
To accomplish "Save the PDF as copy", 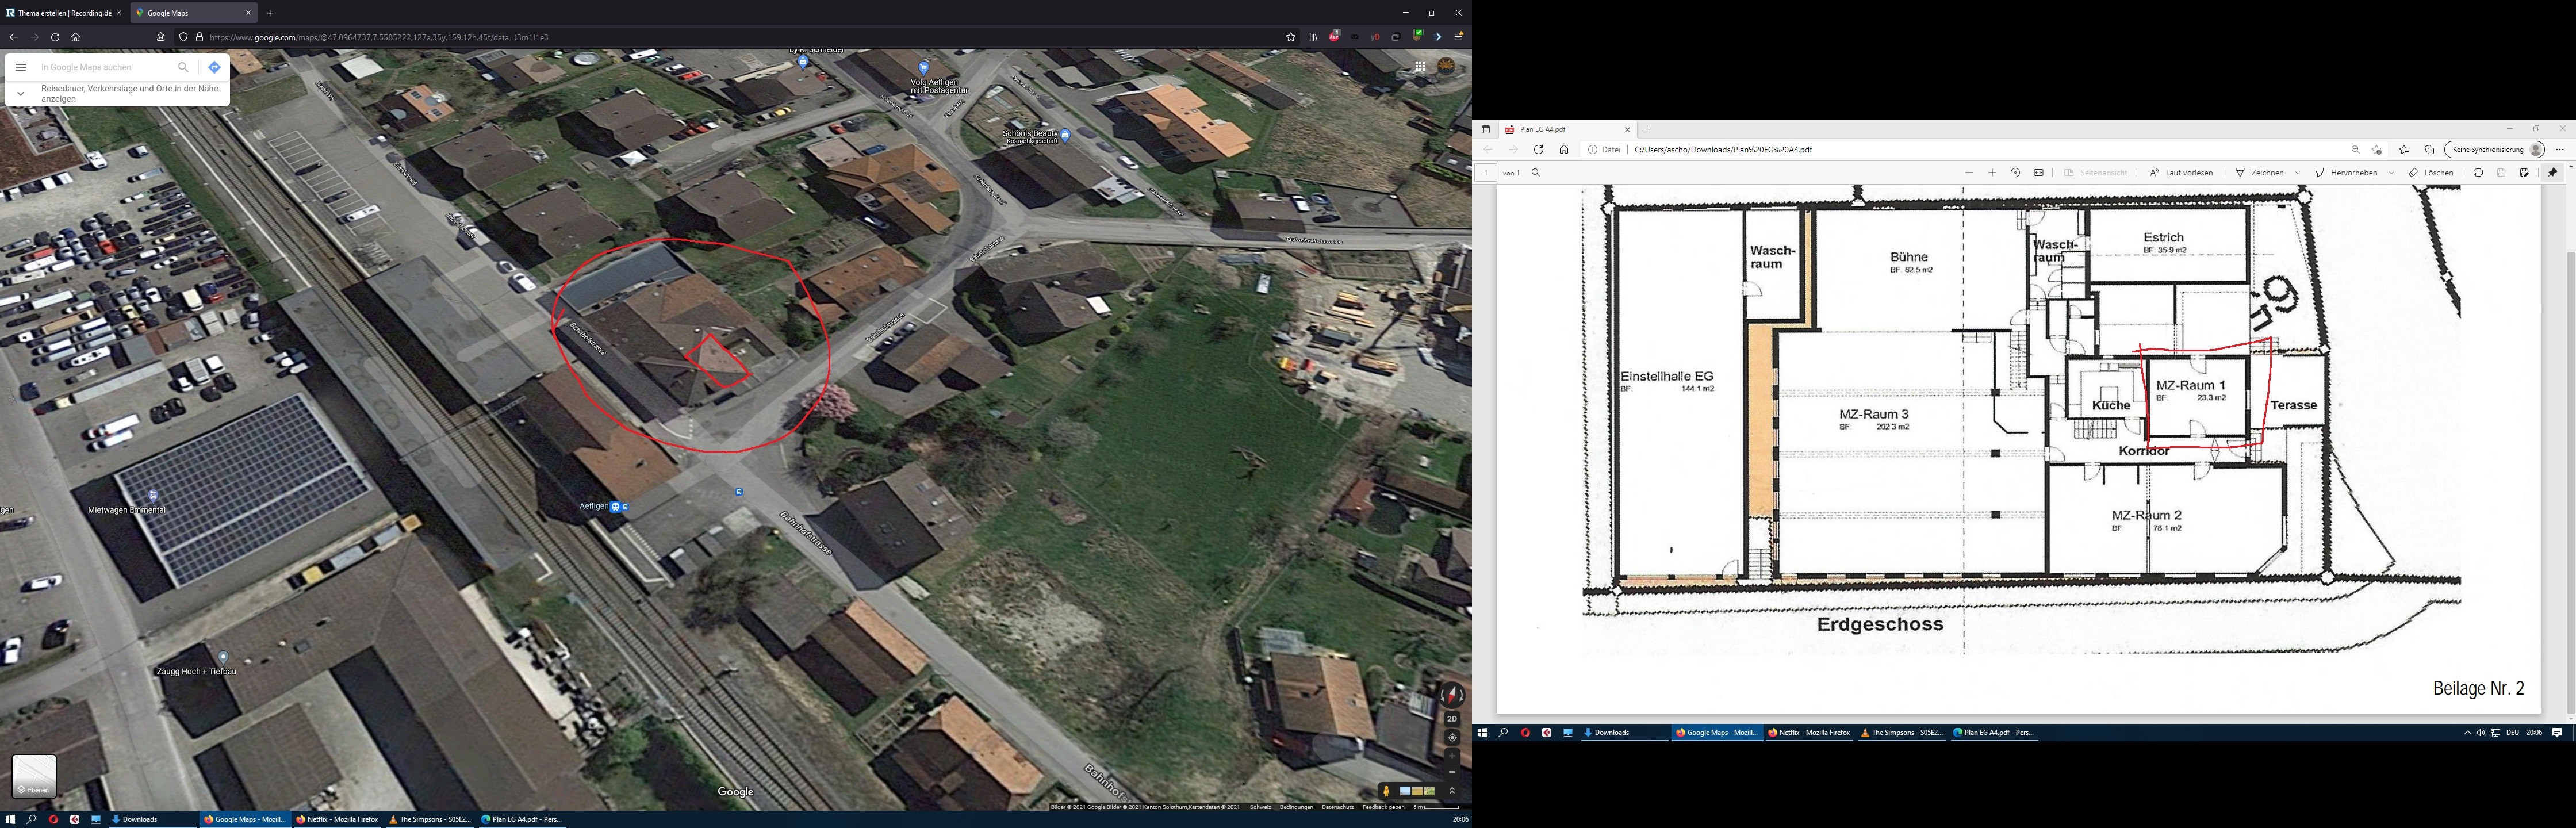I will pos(2524,173).
